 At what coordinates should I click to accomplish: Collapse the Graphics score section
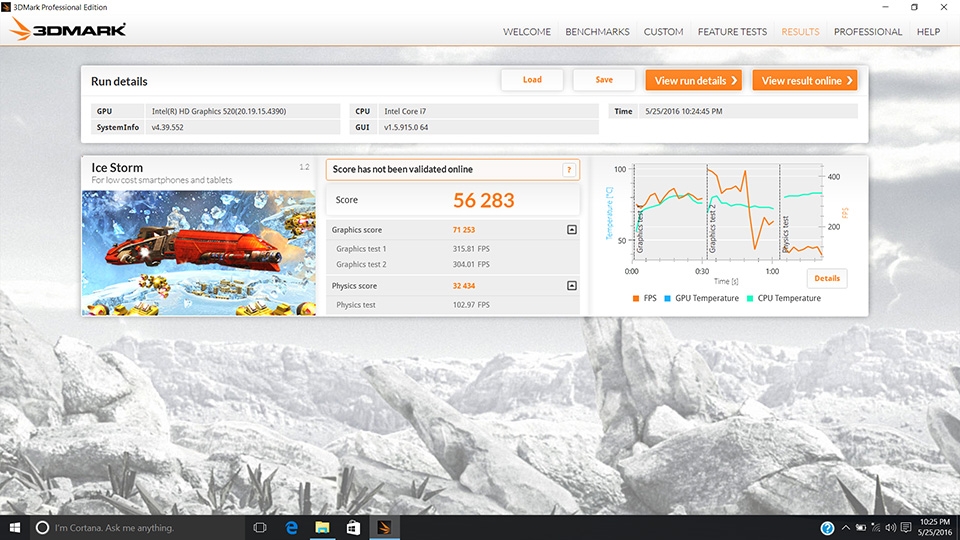[571, 230]
